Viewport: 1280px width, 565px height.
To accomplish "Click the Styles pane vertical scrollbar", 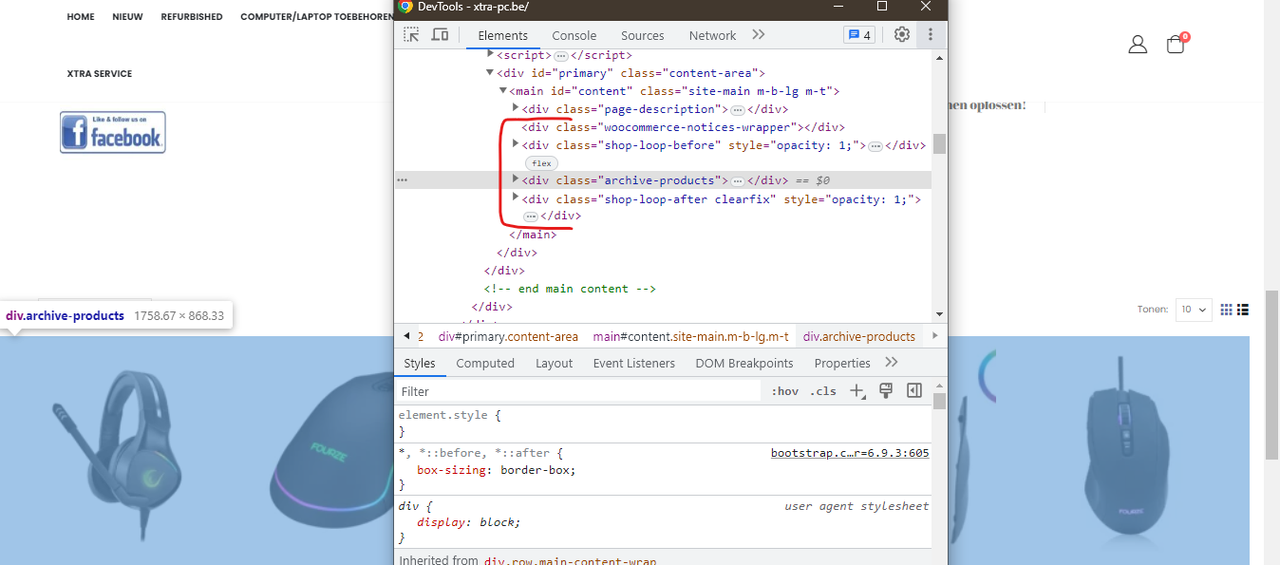I will 939,401.
